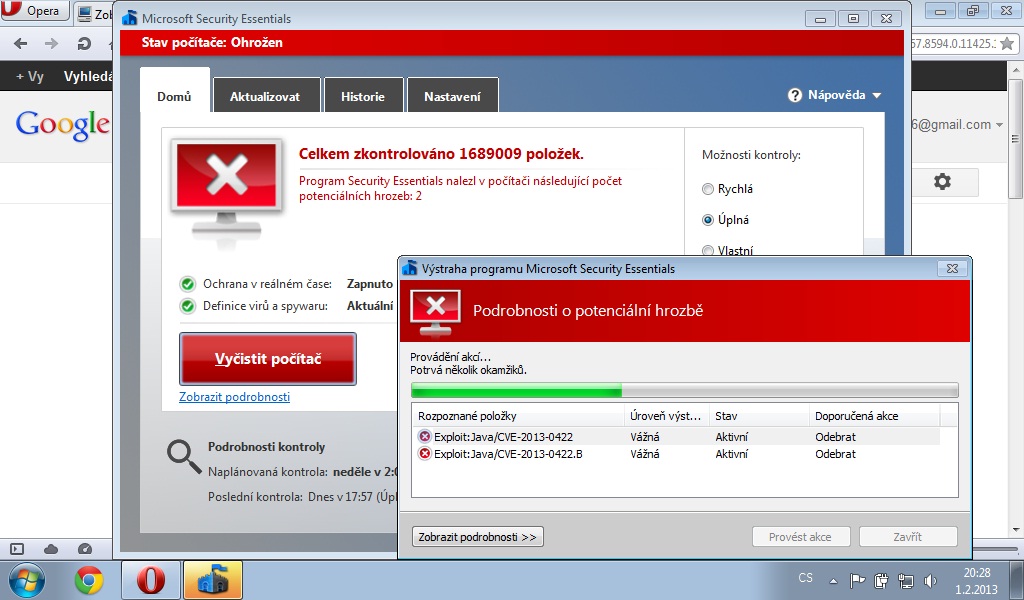Screen dimensions: 1024x600
Task: Close the Výstraha alert dialog
Action: click(952, 268)
